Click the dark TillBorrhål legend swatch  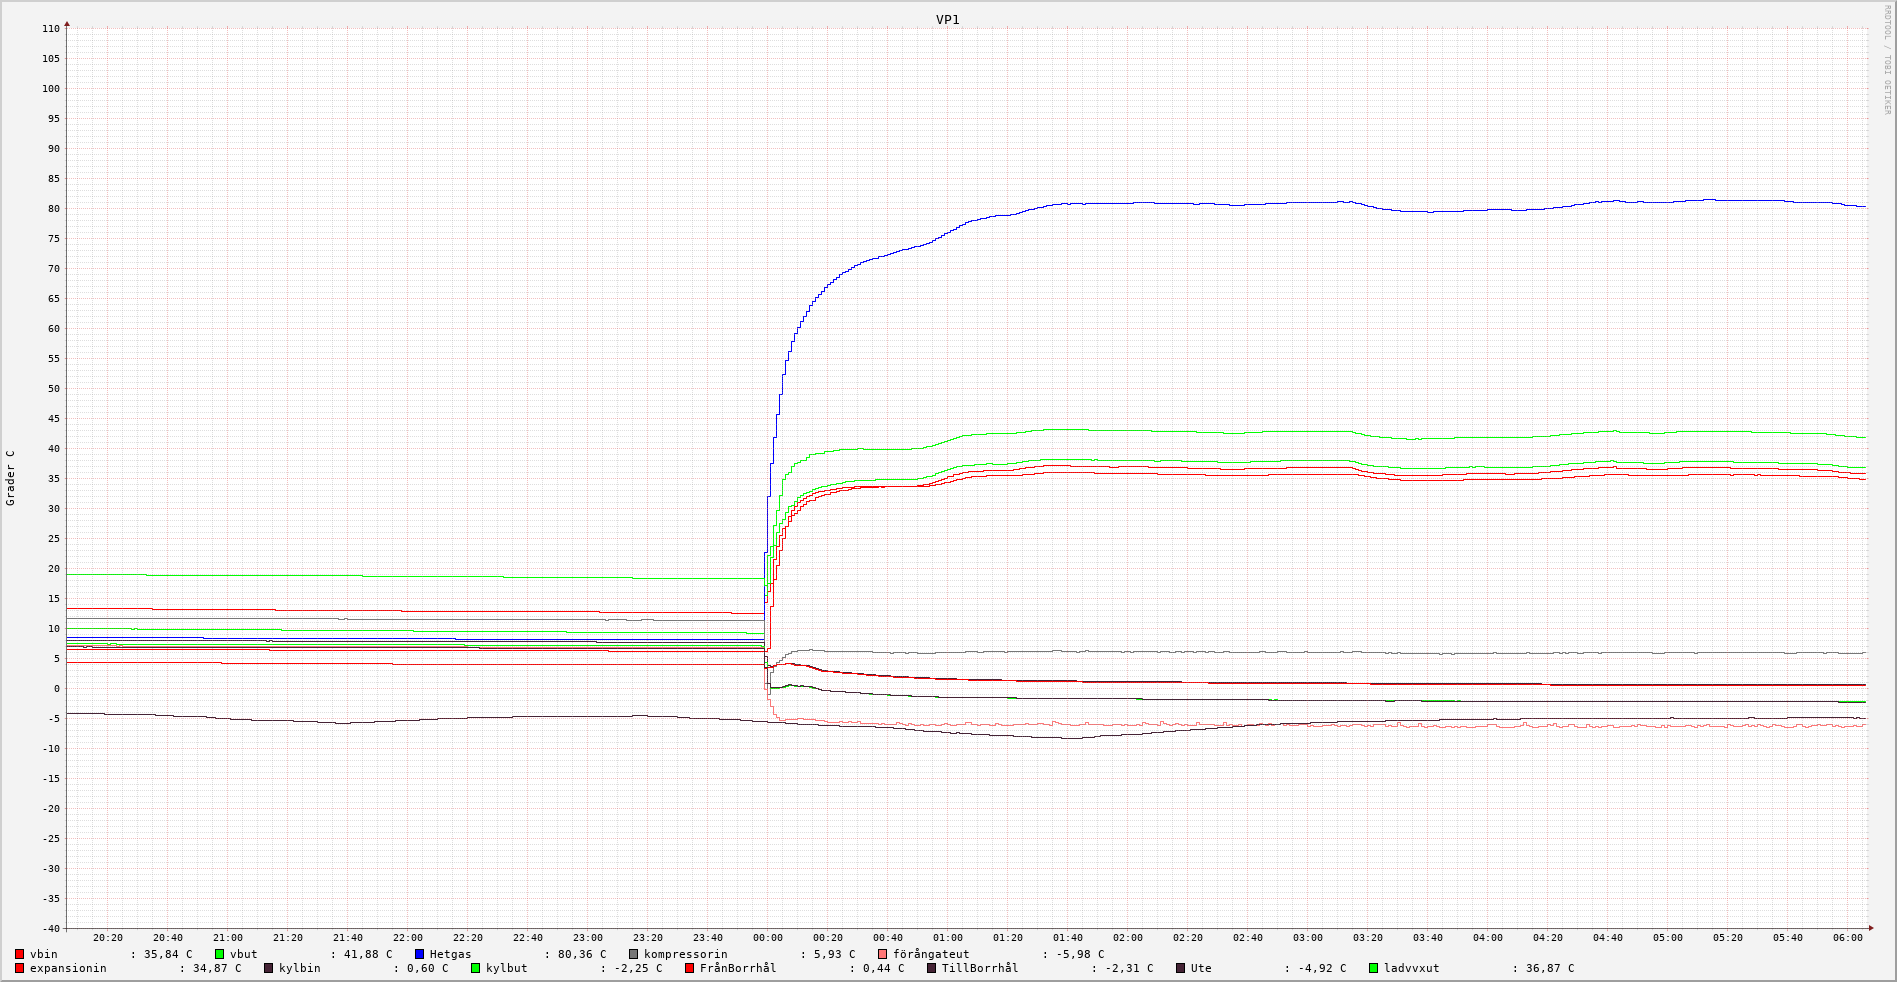pos(932,969)
